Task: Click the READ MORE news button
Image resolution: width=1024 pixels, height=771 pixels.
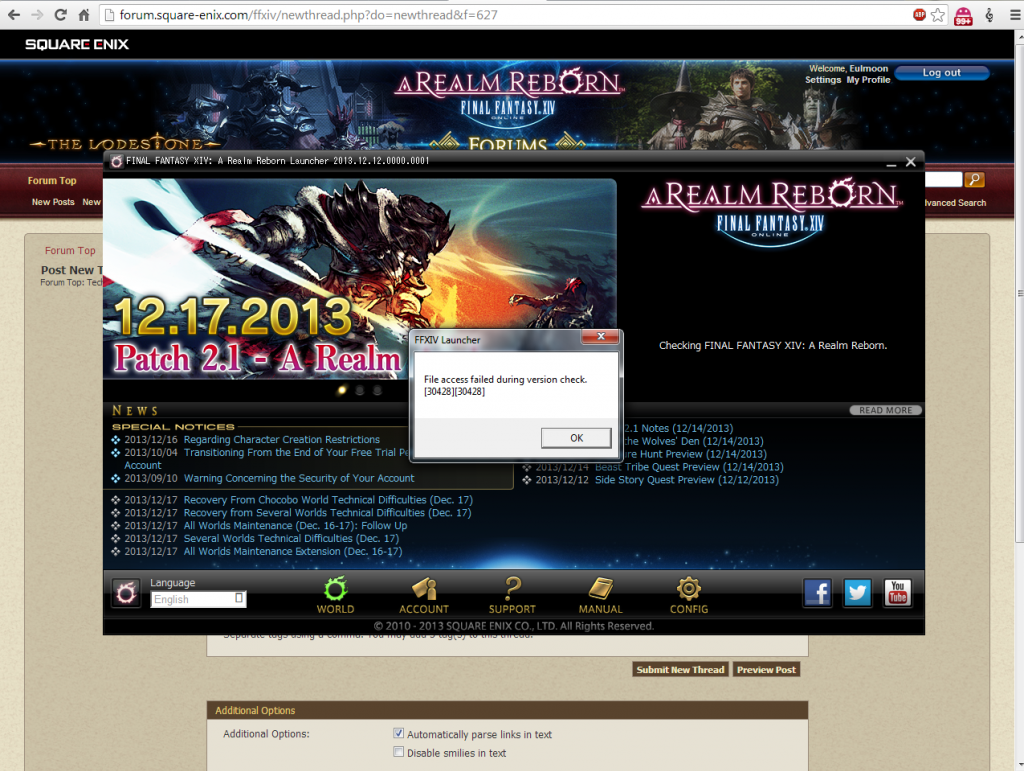Action: click(886, 410)
